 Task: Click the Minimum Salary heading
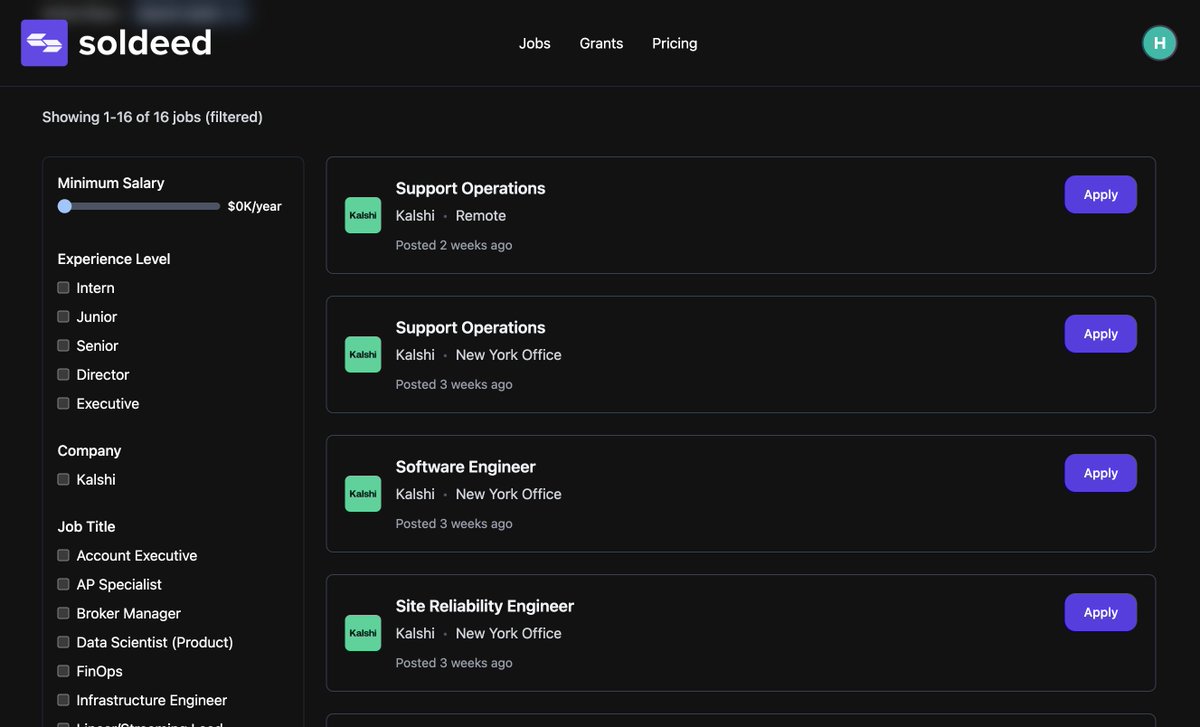click(x=111, y=183)
